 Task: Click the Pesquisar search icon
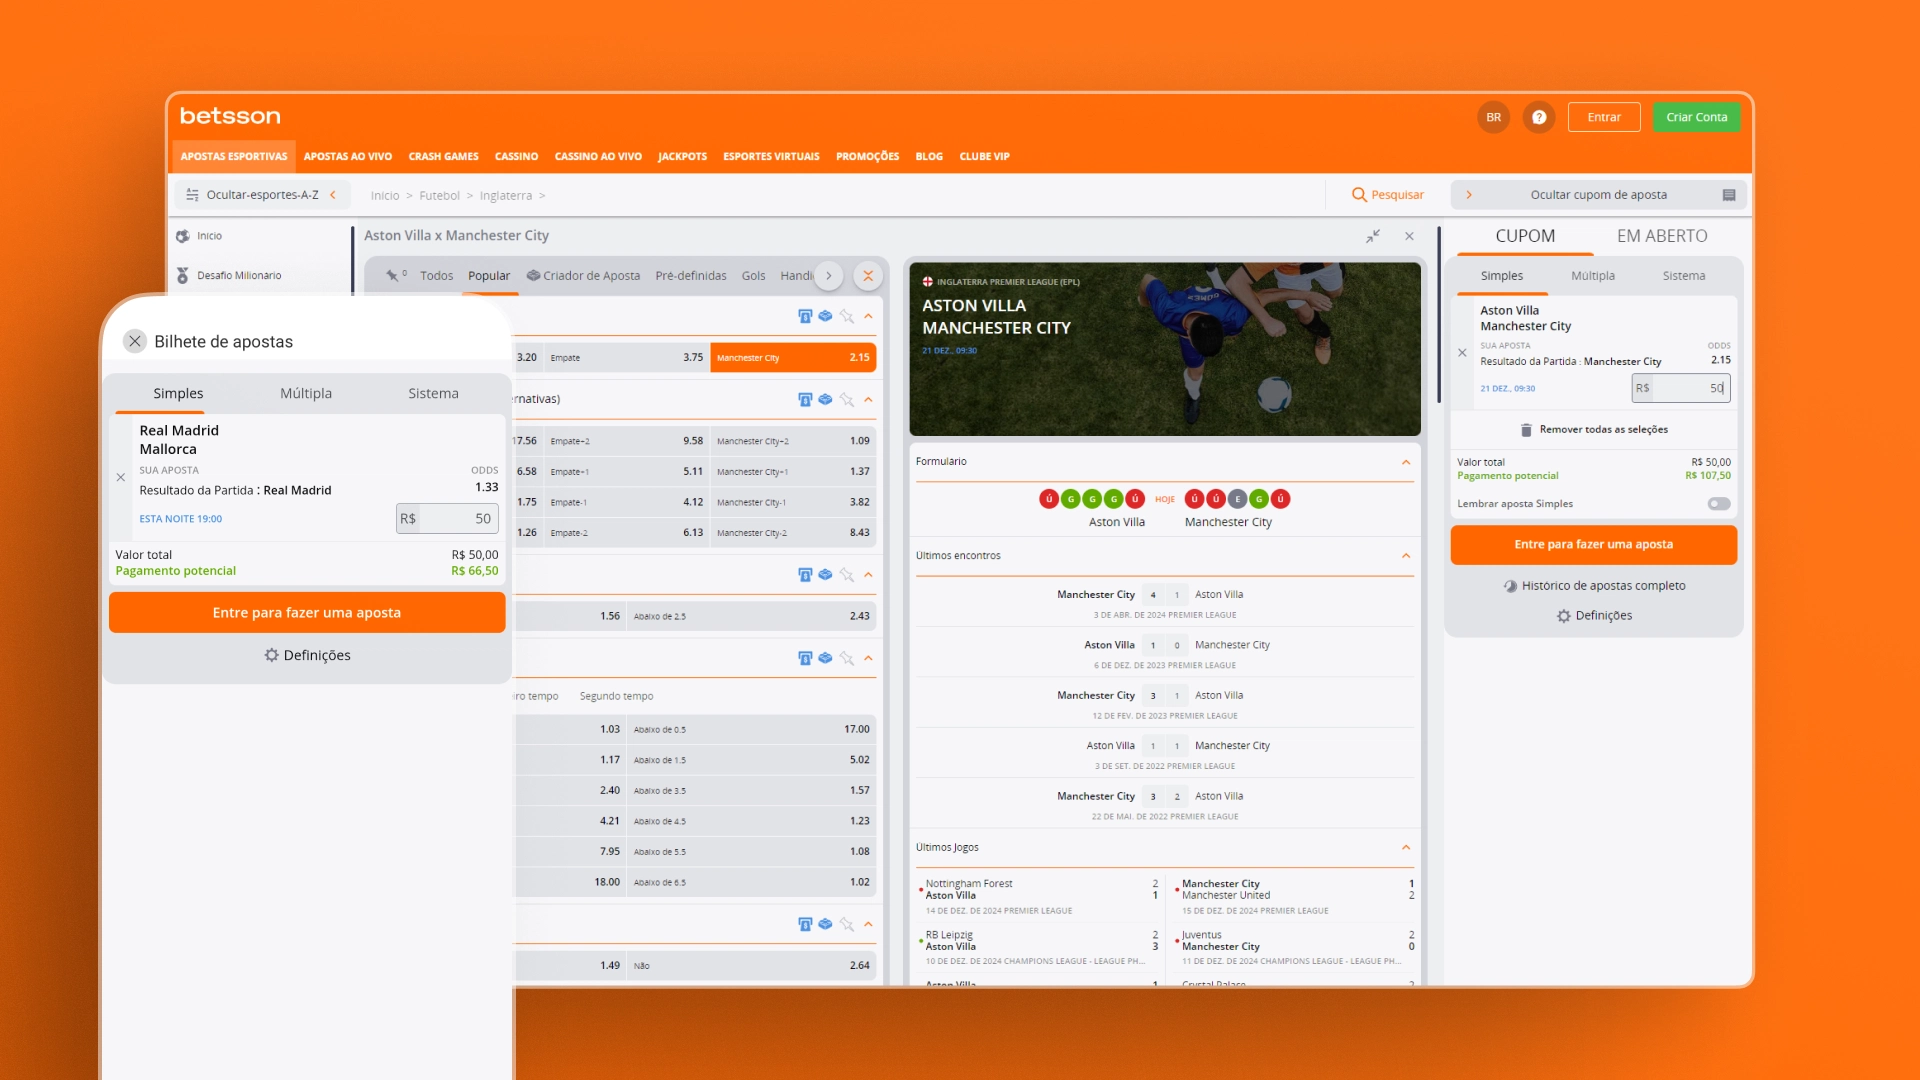1358,195
